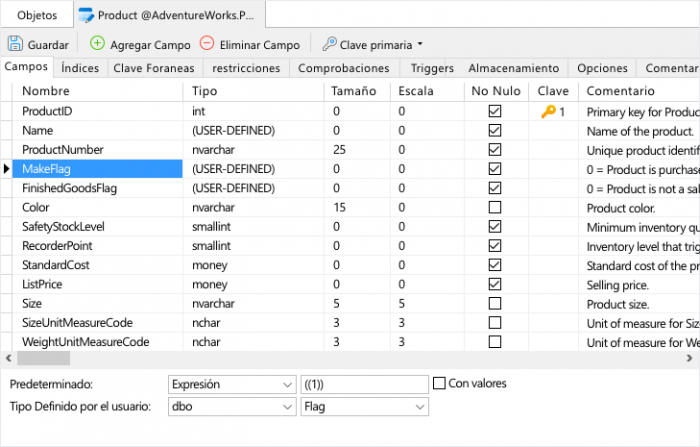Click the Escala column header
700x447 pixels.
coord(427,91)
